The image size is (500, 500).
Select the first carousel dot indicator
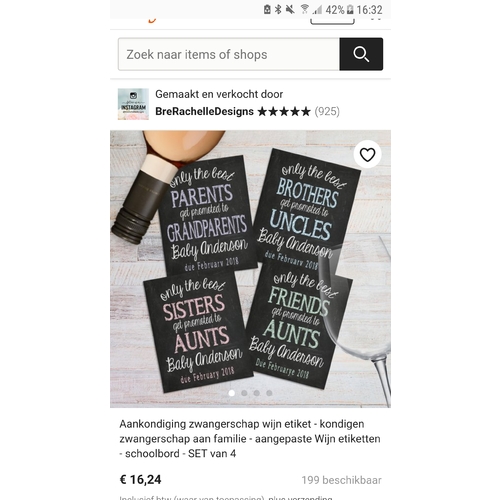(x=232, y=393)
